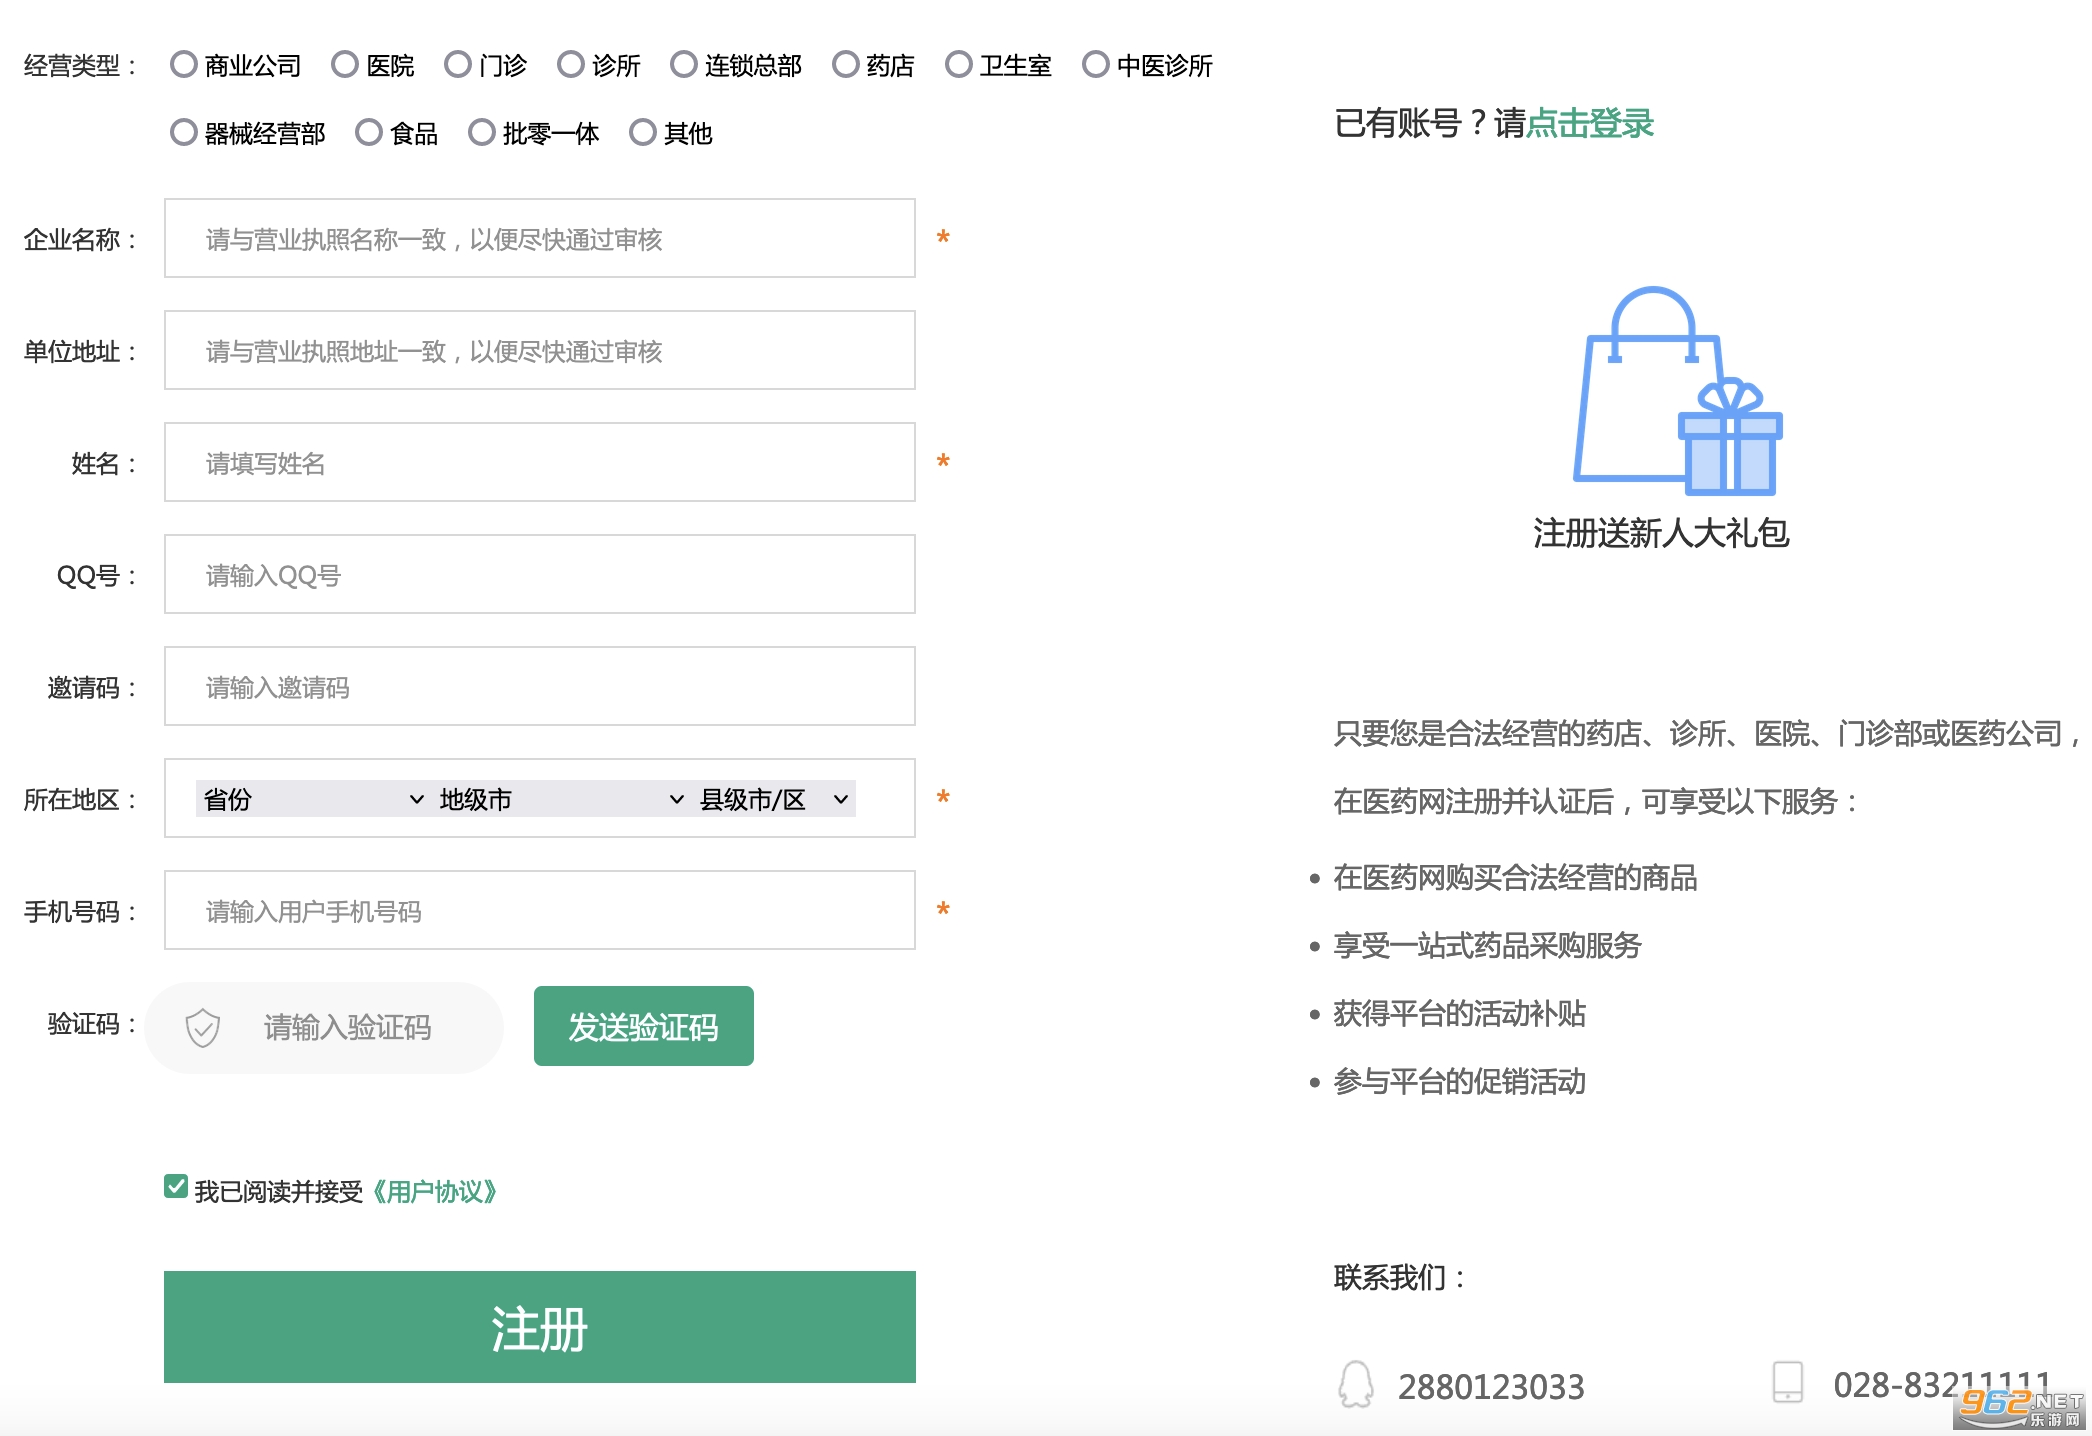This screenshot has width=2092, height=1436.
Task: Select 连锁总部 business type
Action: coord(684,65)
